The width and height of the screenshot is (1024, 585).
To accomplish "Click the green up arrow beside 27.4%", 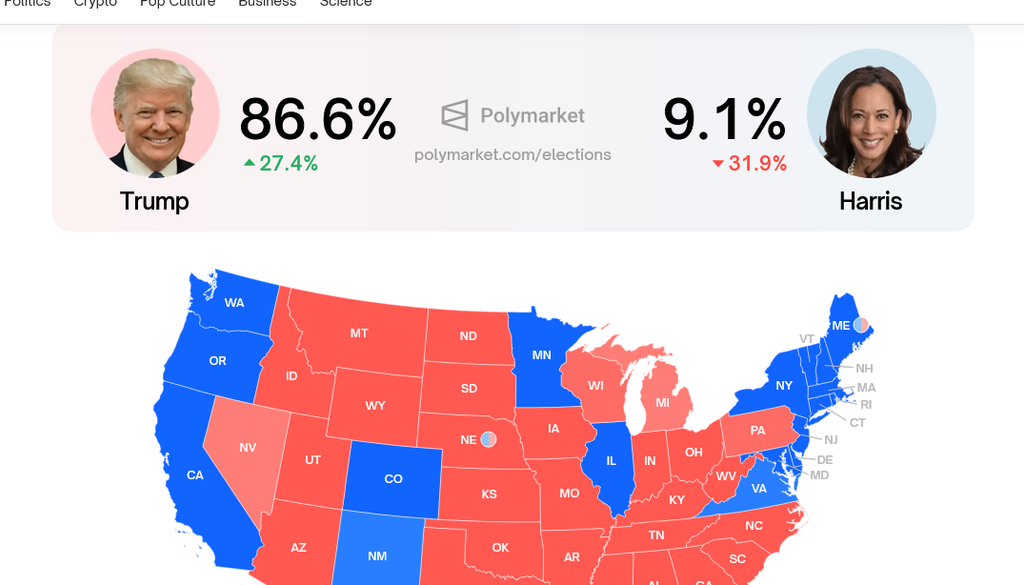I will pyautogui.click(x=249, y=163).
